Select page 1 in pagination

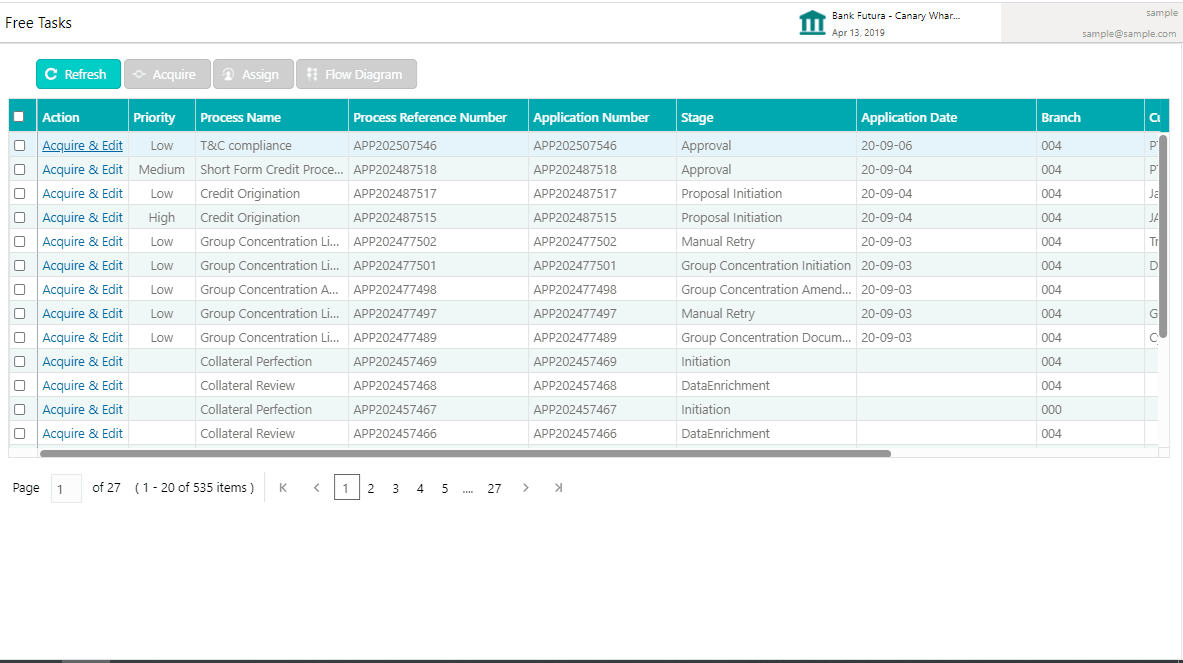point(346,488)
